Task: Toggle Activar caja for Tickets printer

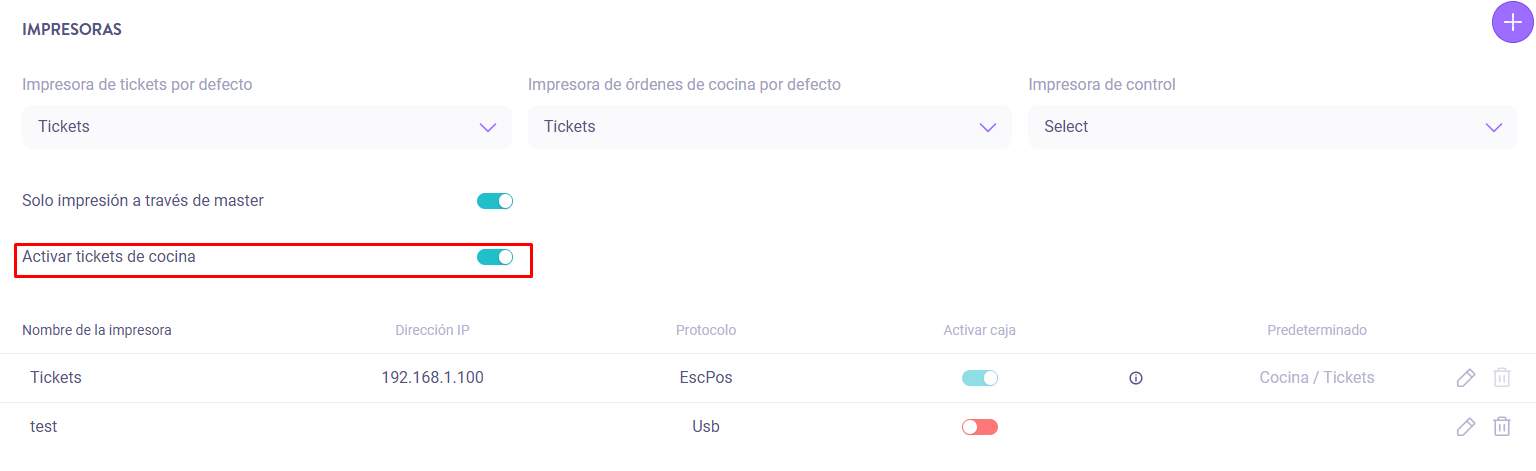Action: 980,378
